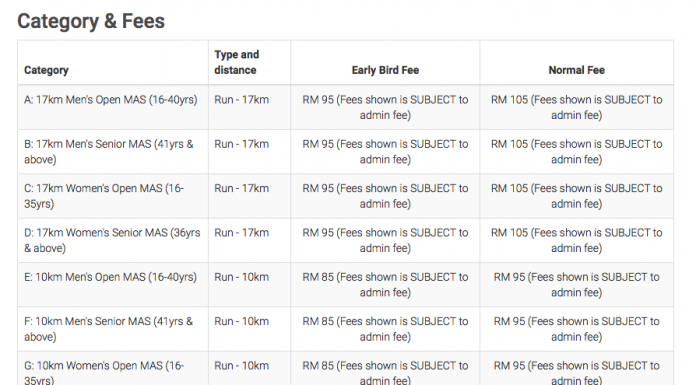Click RM 105 normal fee in category C row

(577, 196)
